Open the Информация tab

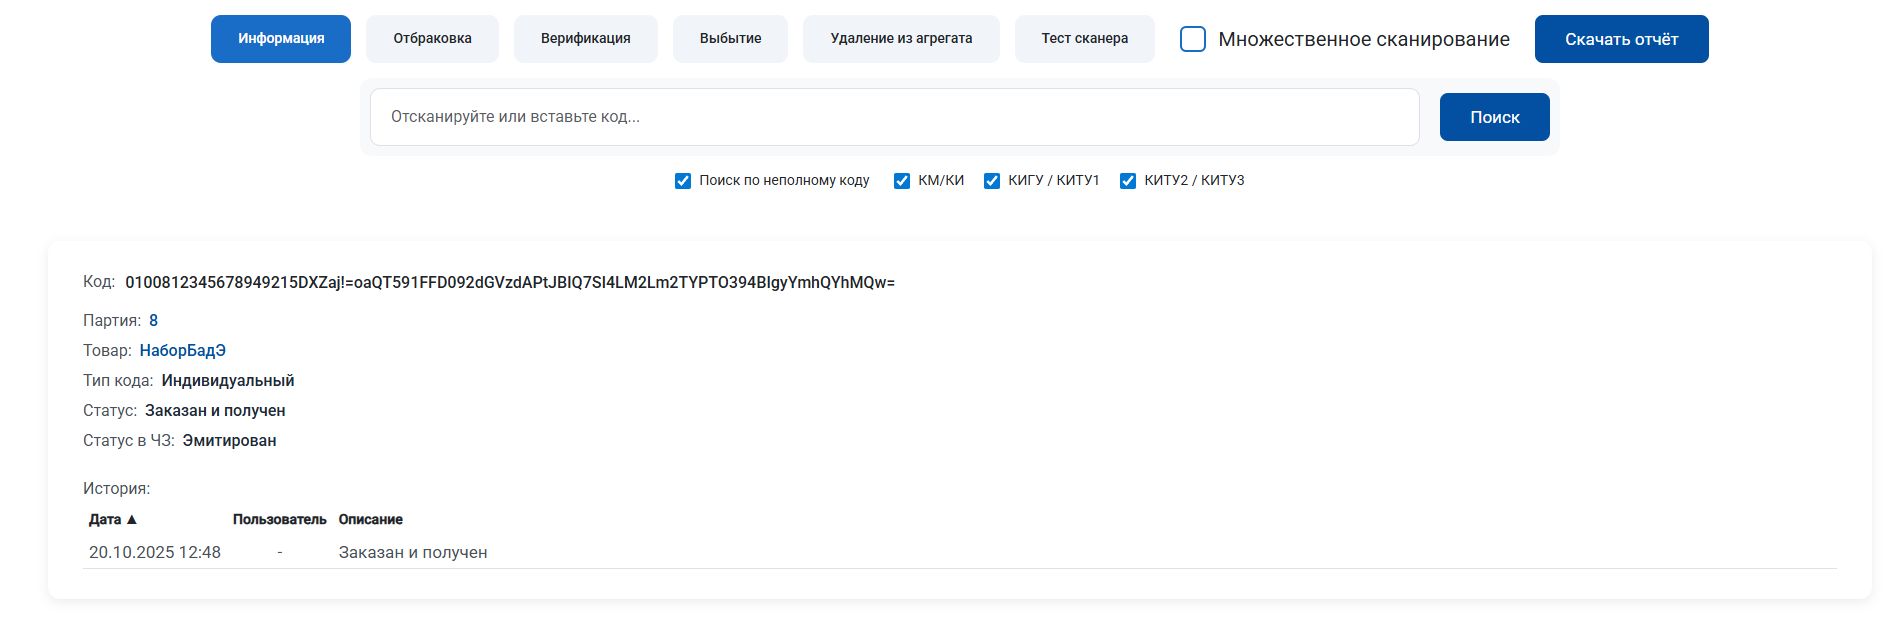pos(281,39)
